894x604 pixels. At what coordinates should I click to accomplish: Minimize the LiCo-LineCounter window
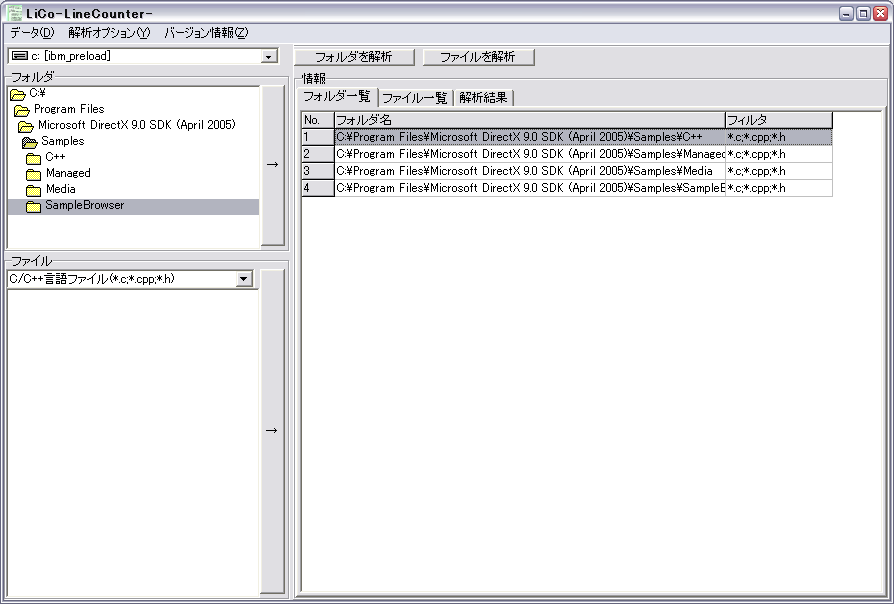point(847,14)
